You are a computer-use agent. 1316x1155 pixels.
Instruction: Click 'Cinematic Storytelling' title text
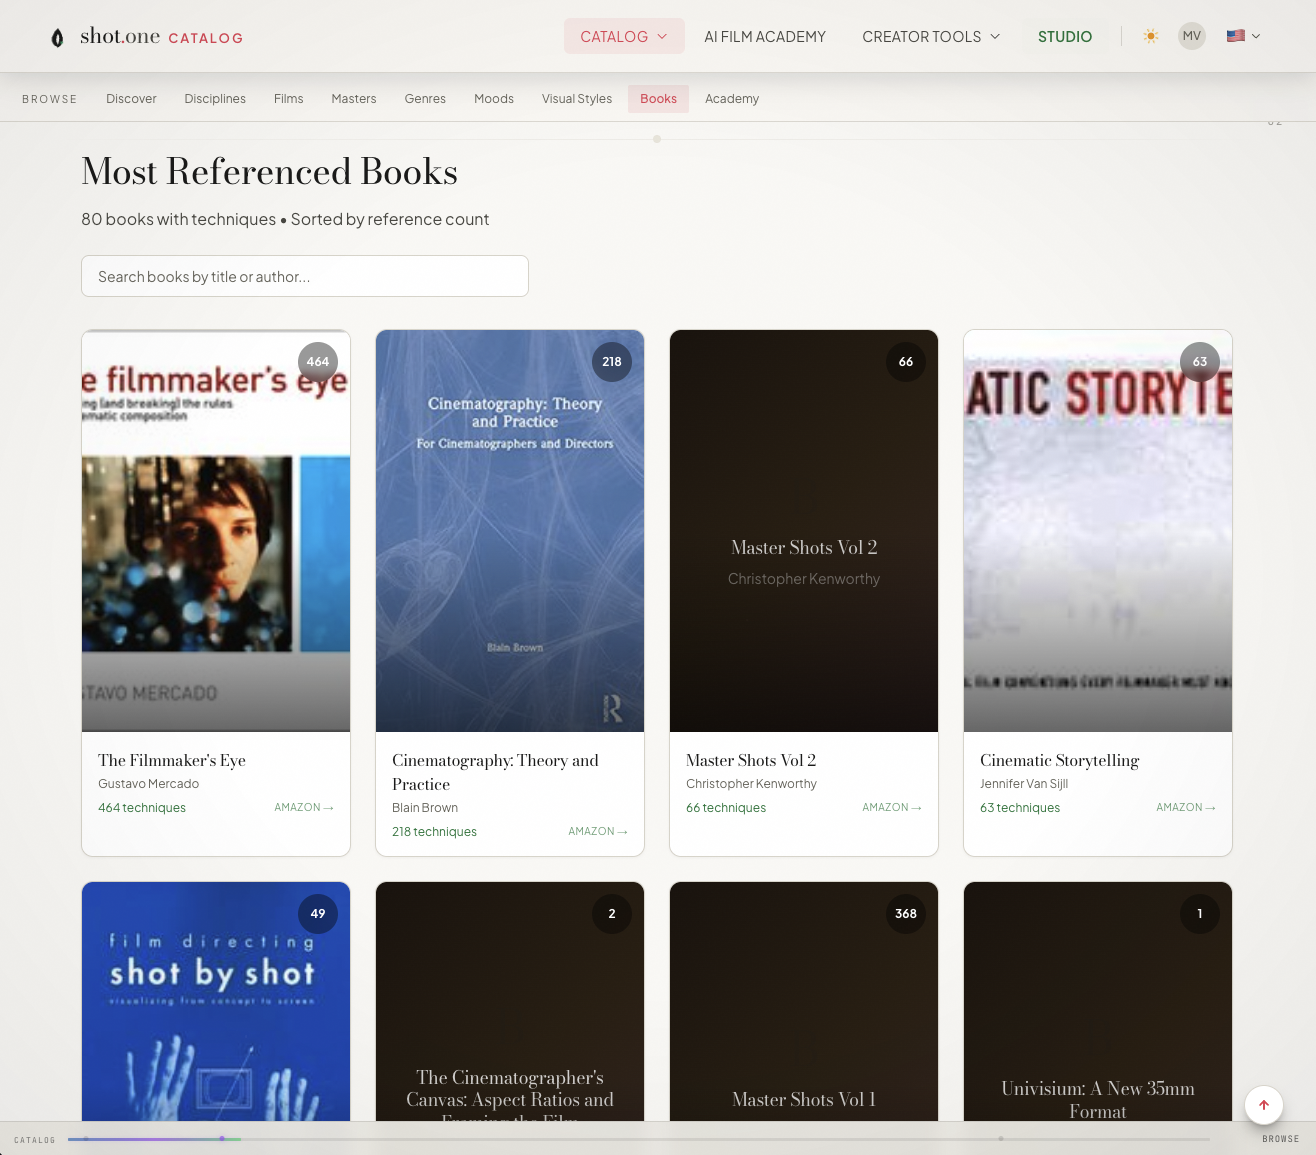1060,761
